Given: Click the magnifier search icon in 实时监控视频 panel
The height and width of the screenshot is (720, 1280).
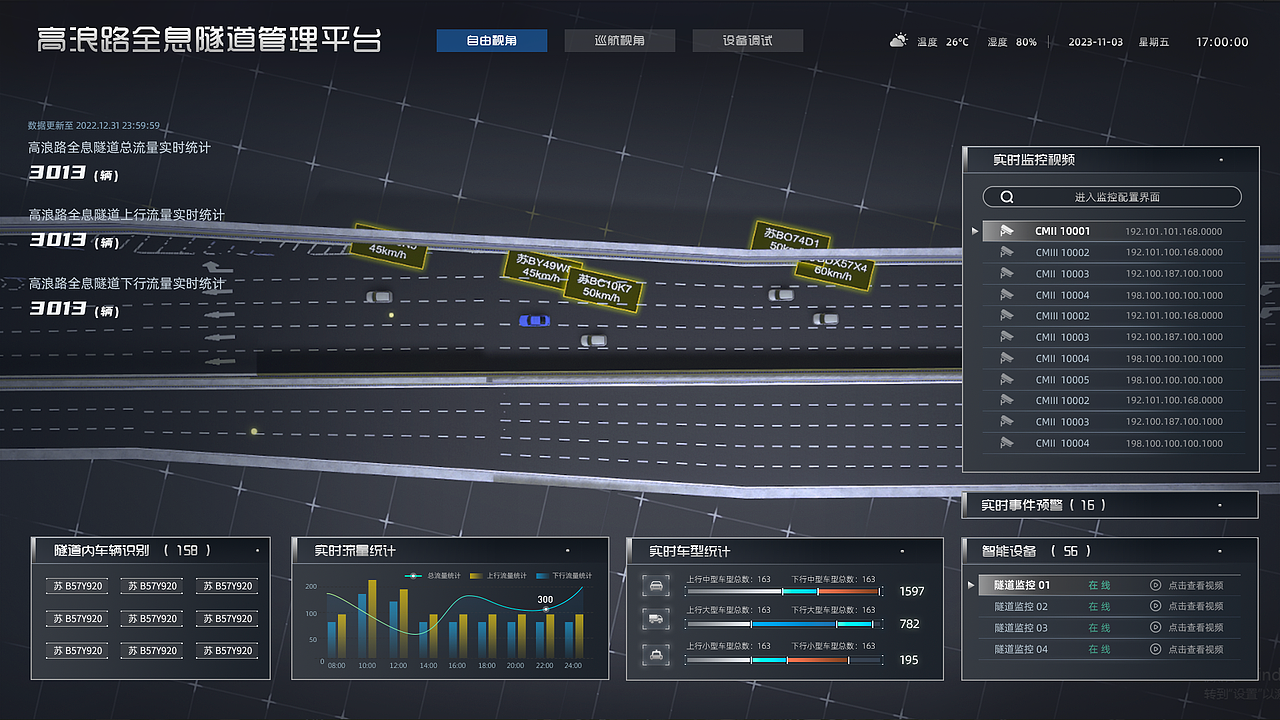Looking at the screenshot, I should click(x=1007, y=196).
